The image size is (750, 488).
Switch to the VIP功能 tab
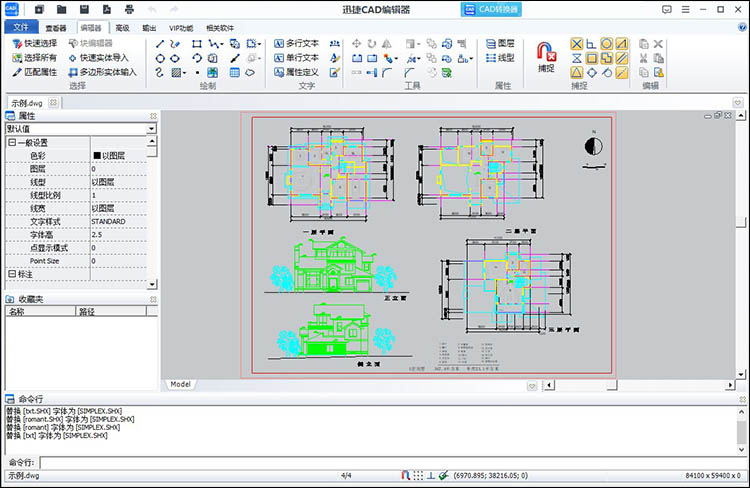[181, 28]
